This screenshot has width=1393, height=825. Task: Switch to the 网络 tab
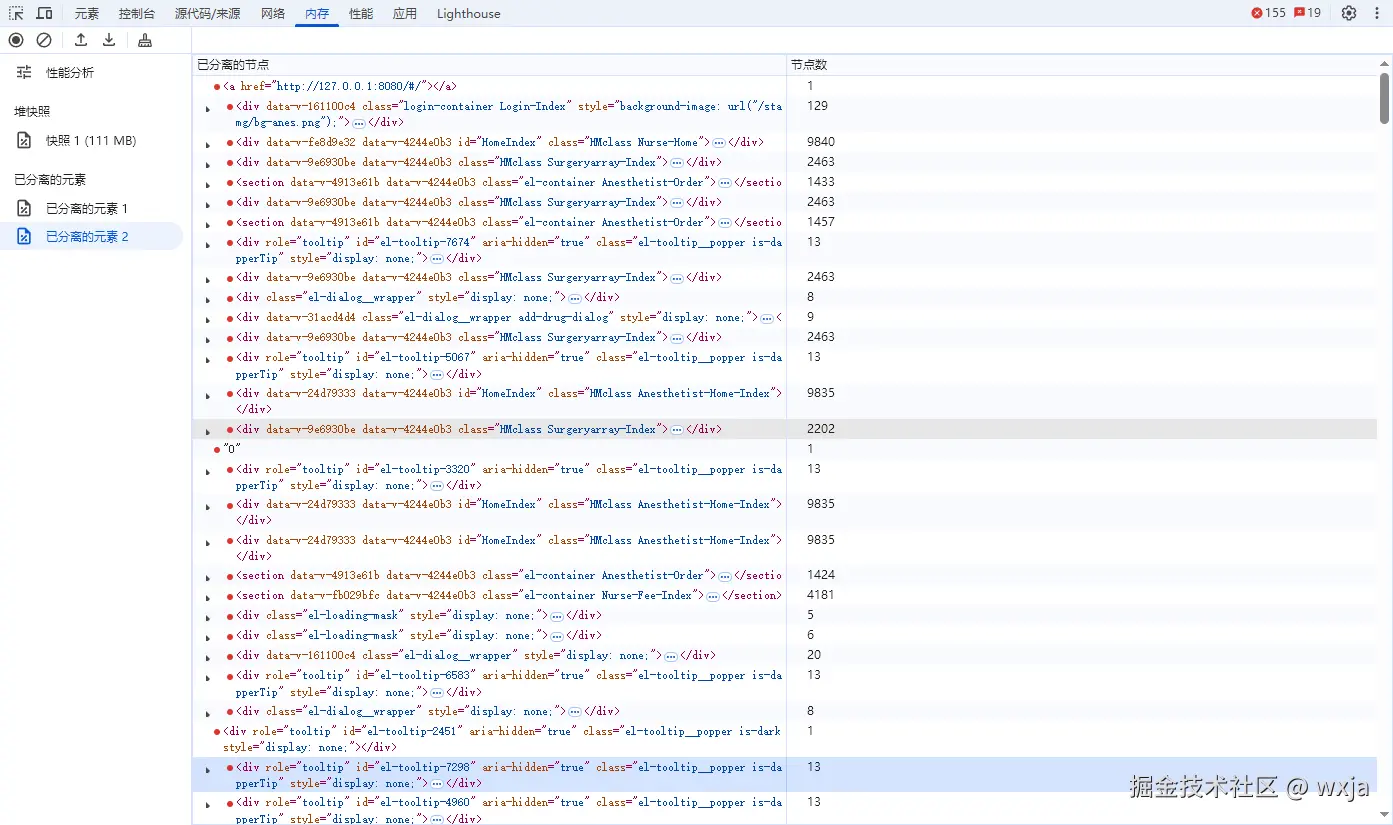tap(273, 14)
